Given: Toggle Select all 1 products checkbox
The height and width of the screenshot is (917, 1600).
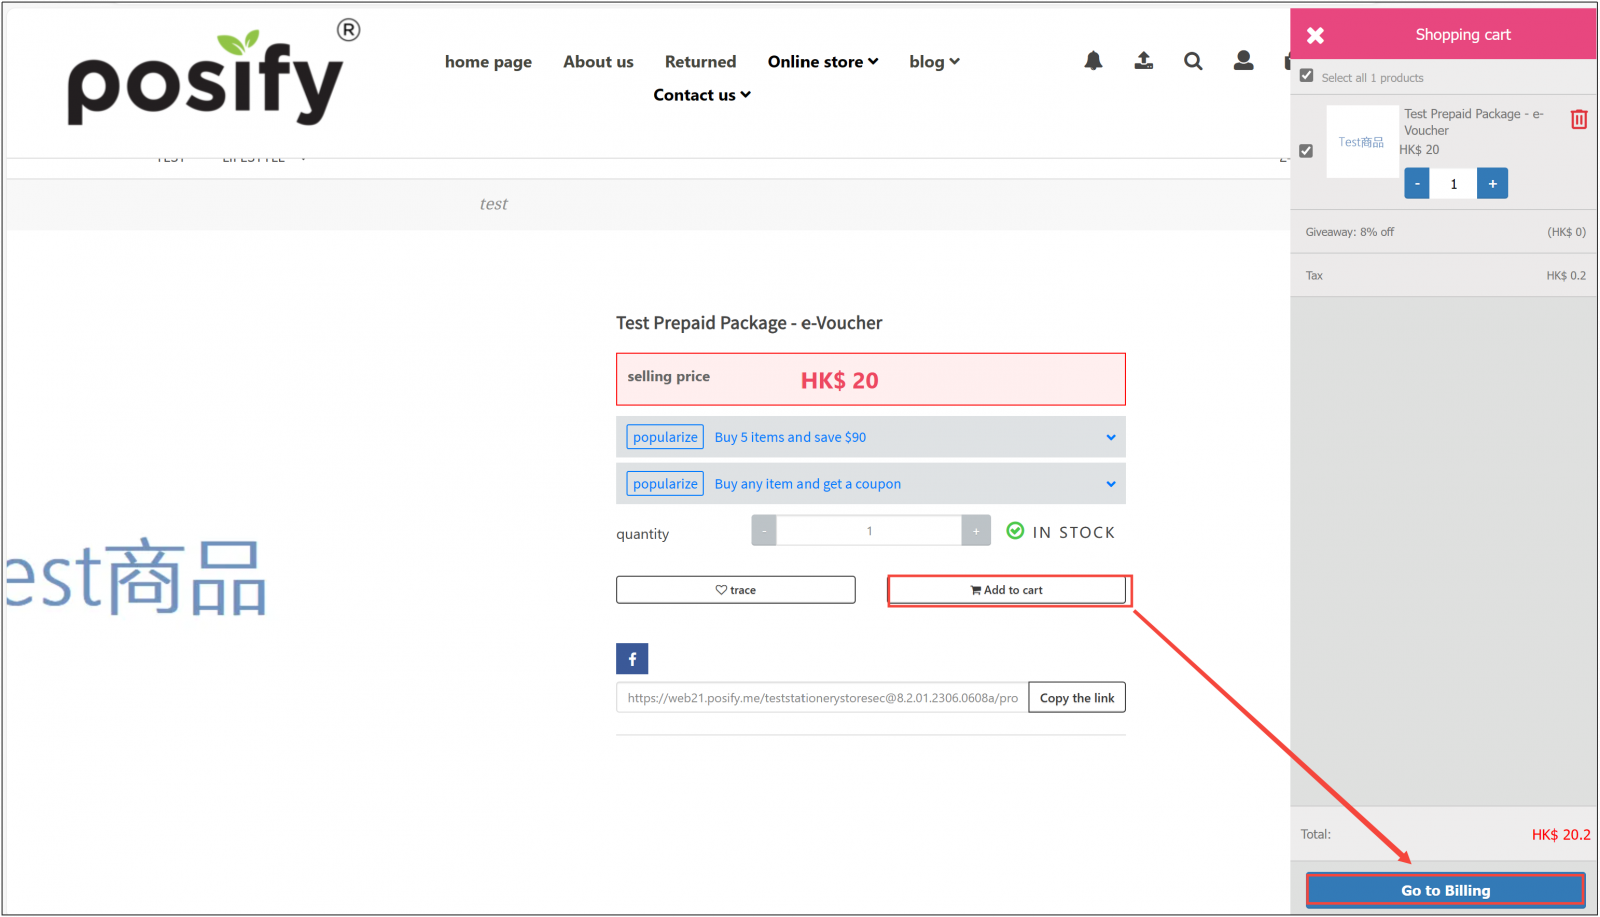Looking at the screenshot, I should pos(1306,76).
